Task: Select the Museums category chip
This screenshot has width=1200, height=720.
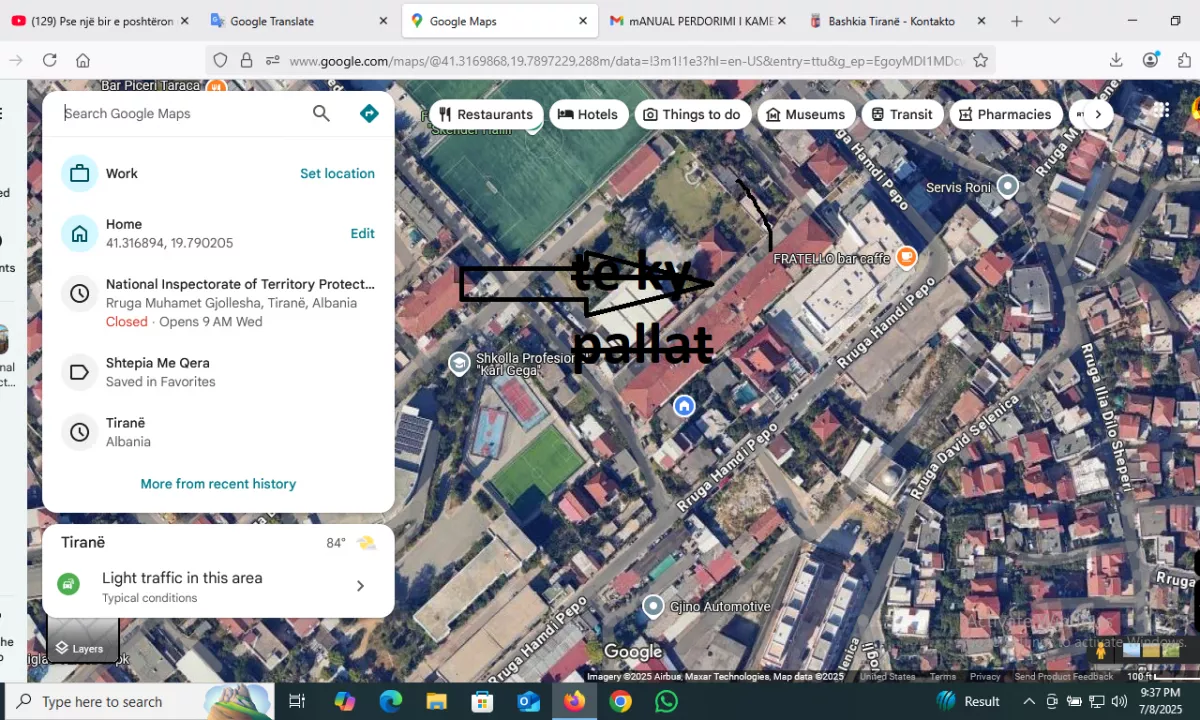Action: 806,114
